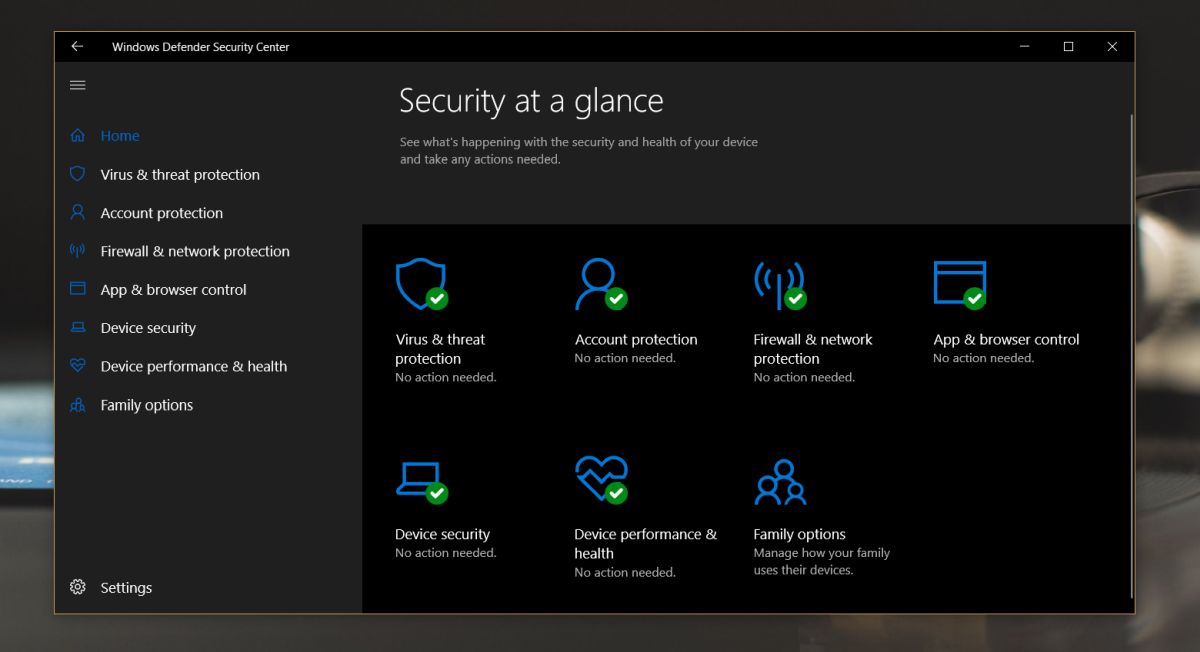The width and height of the screenshot is (1200, 652).
Task: Click the laptop icon beside Device security
Action: click(x=77, y=328)
